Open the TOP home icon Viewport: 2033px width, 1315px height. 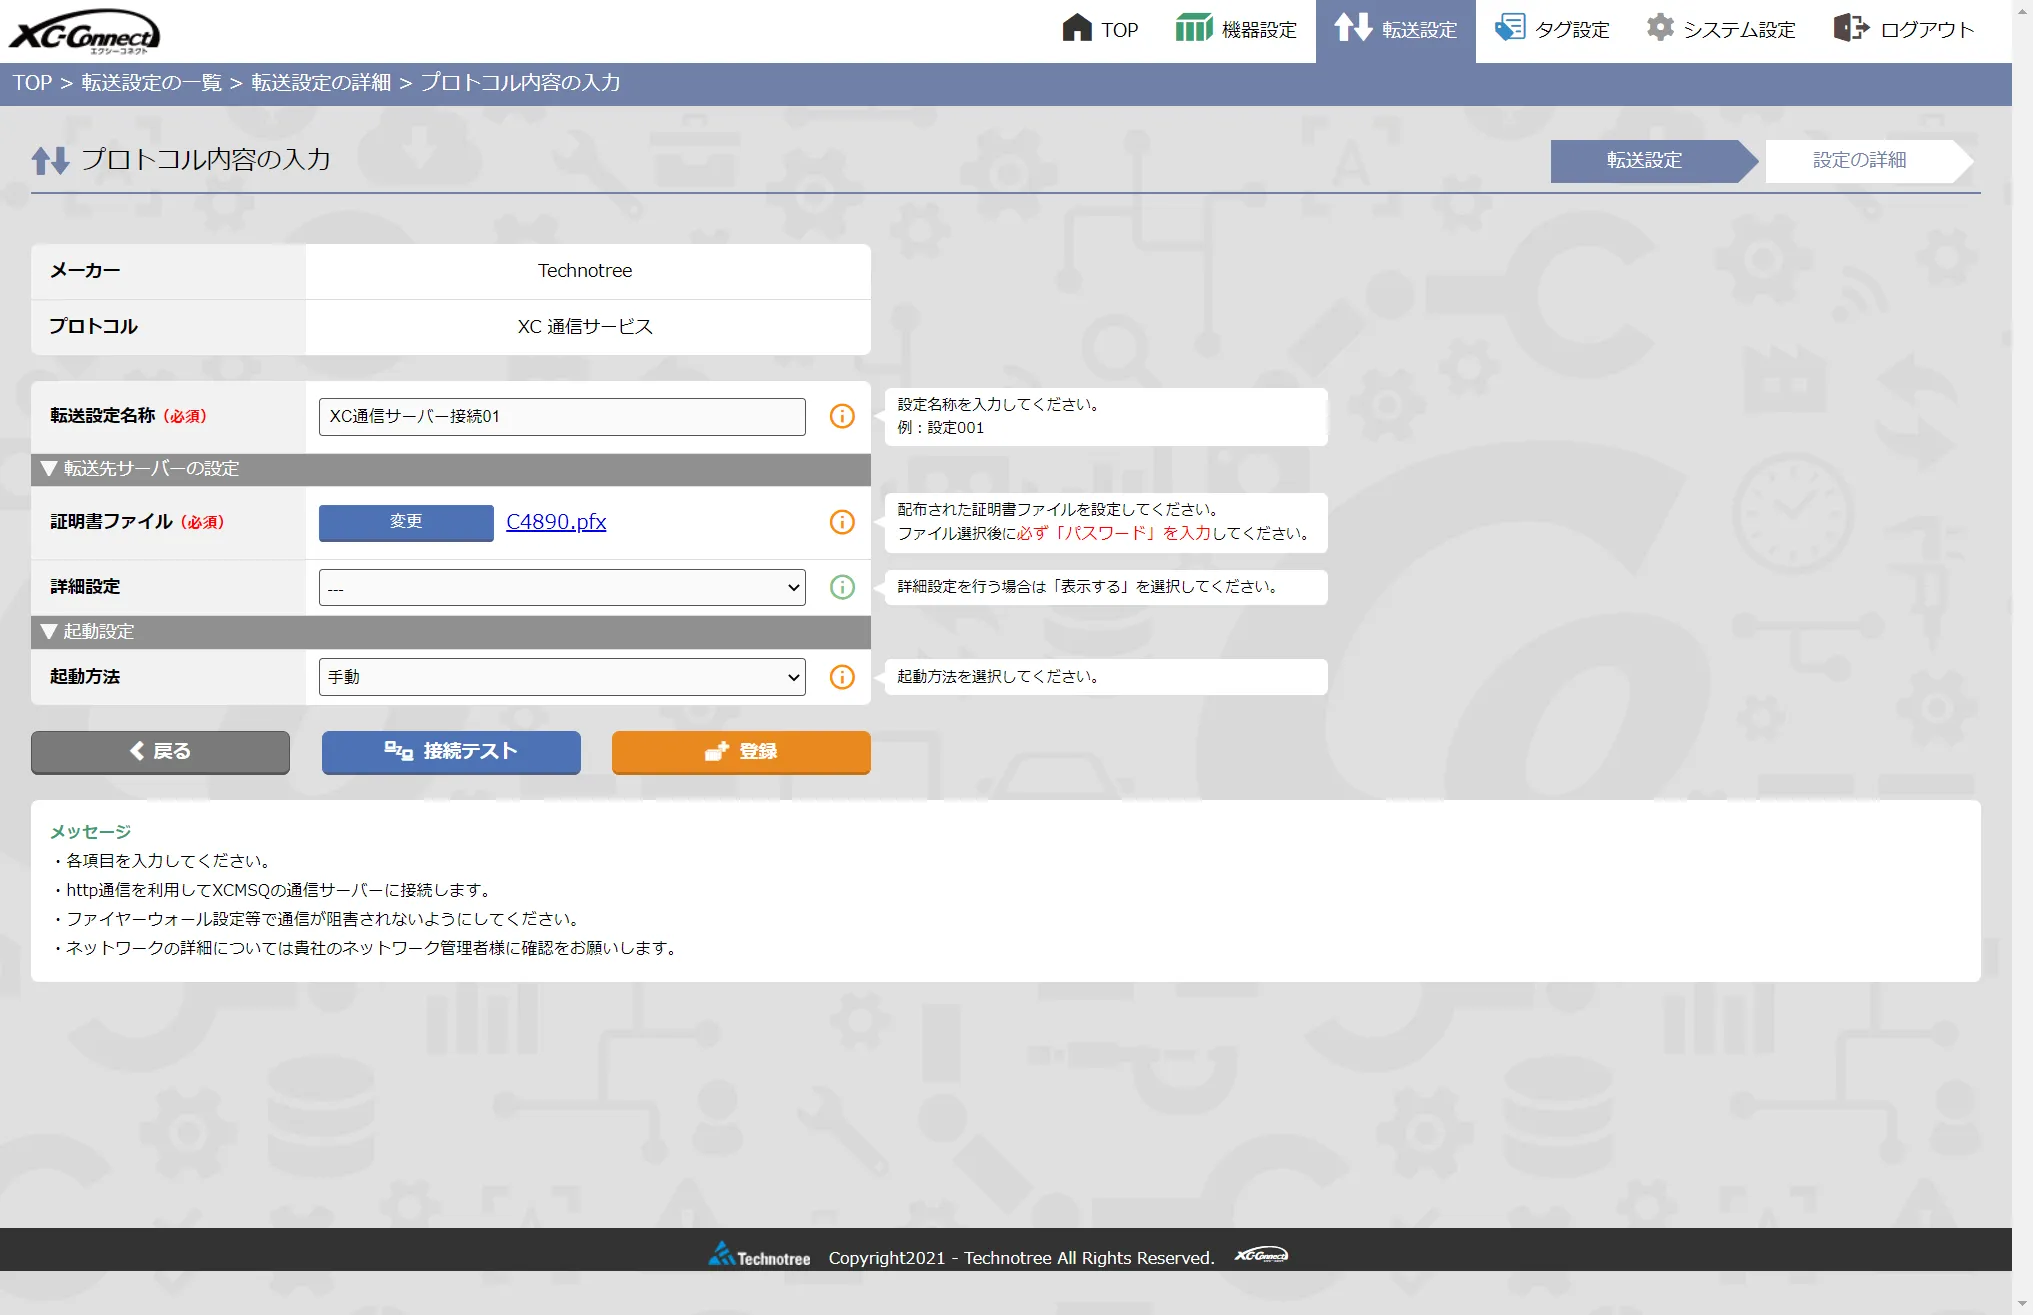coord(1078,28)
